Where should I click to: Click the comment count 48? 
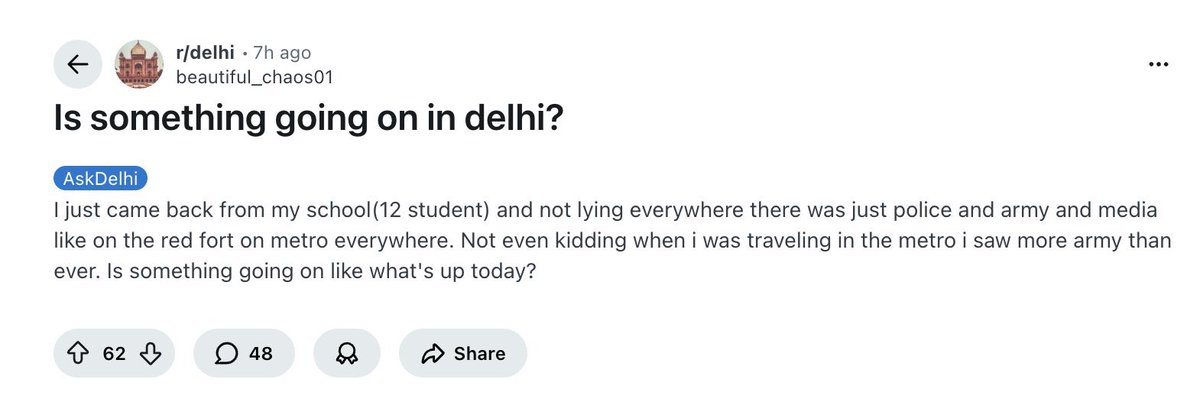(260, 354)
